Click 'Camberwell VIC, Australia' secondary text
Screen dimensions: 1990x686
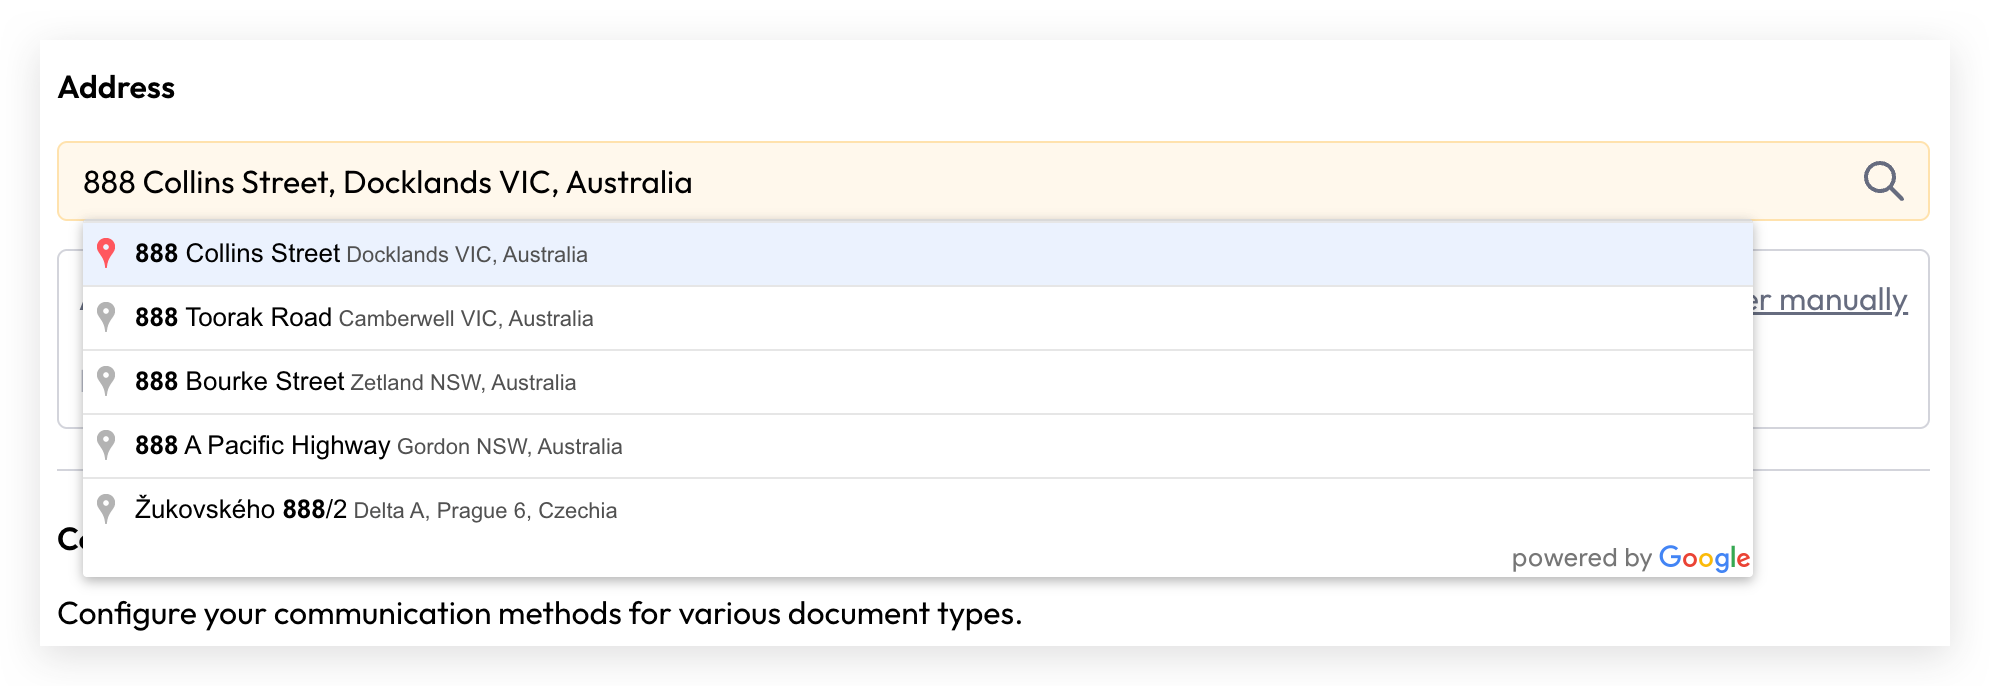click(466, 319)
